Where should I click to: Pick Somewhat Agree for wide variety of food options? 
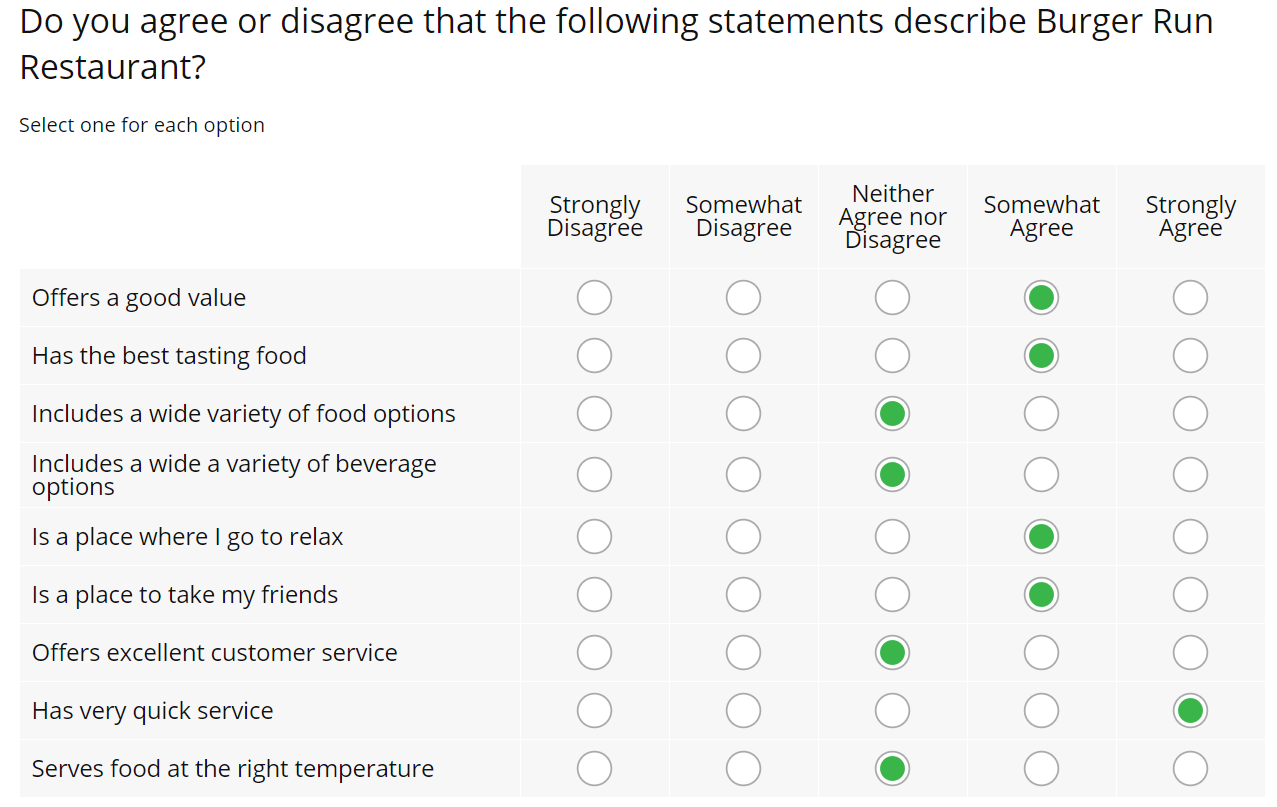point(1041,414)
